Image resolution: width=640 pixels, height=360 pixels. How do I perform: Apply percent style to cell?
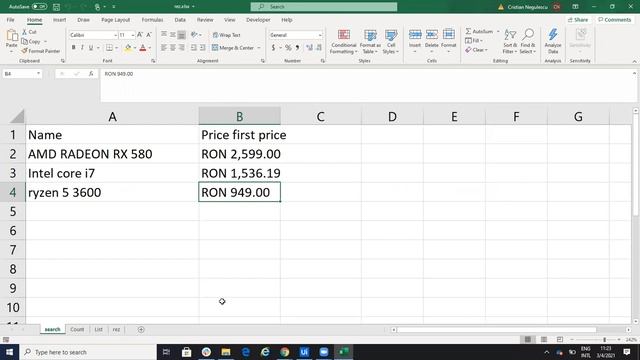point(288,48)
